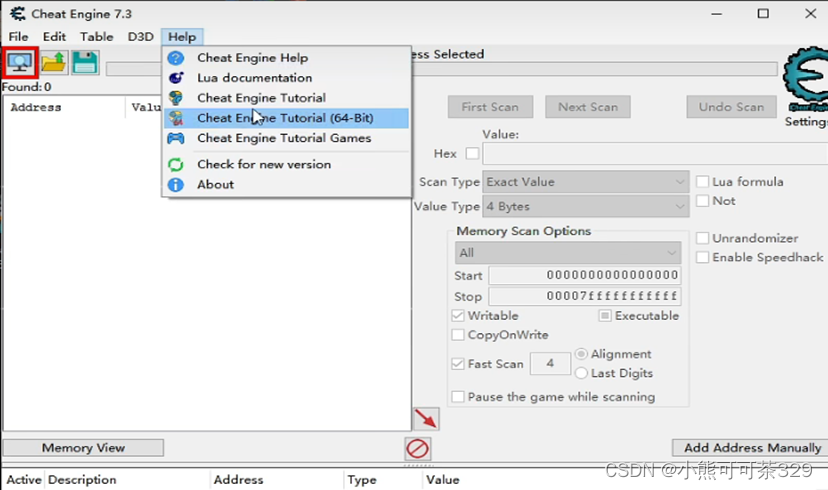Click the Cheat Engine title bar icon
Viewport: 828px width, 490px height.
[17, 14]
